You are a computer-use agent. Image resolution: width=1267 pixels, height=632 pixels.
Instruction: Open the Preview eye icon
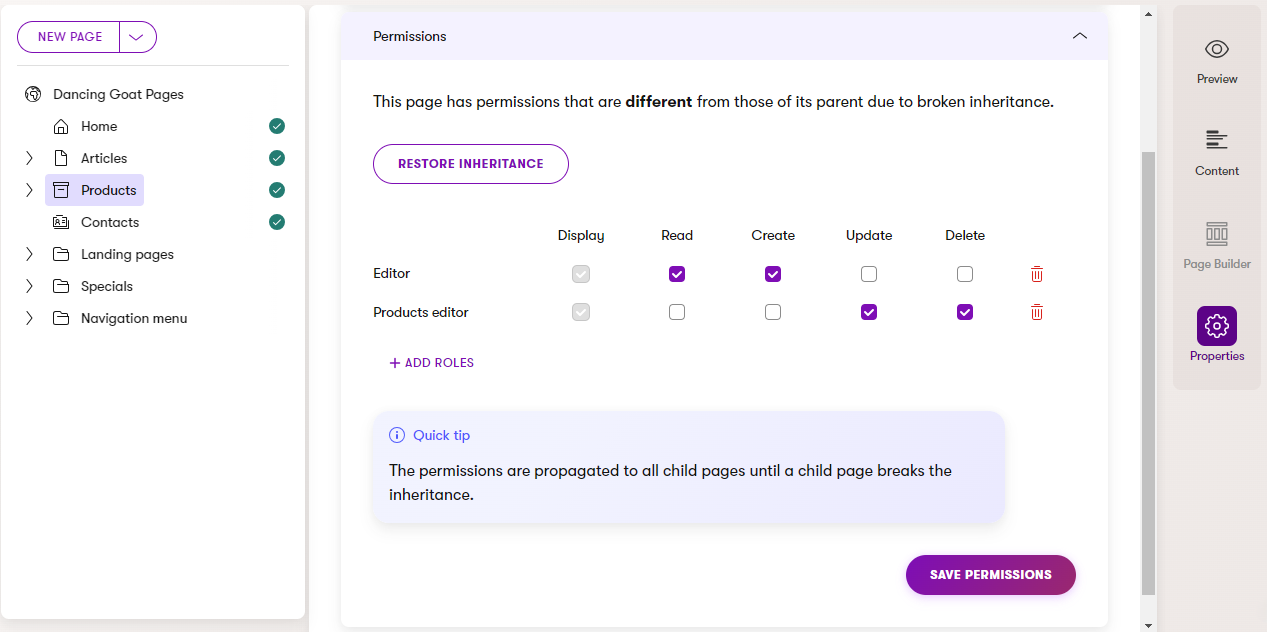coord(1216,50)
